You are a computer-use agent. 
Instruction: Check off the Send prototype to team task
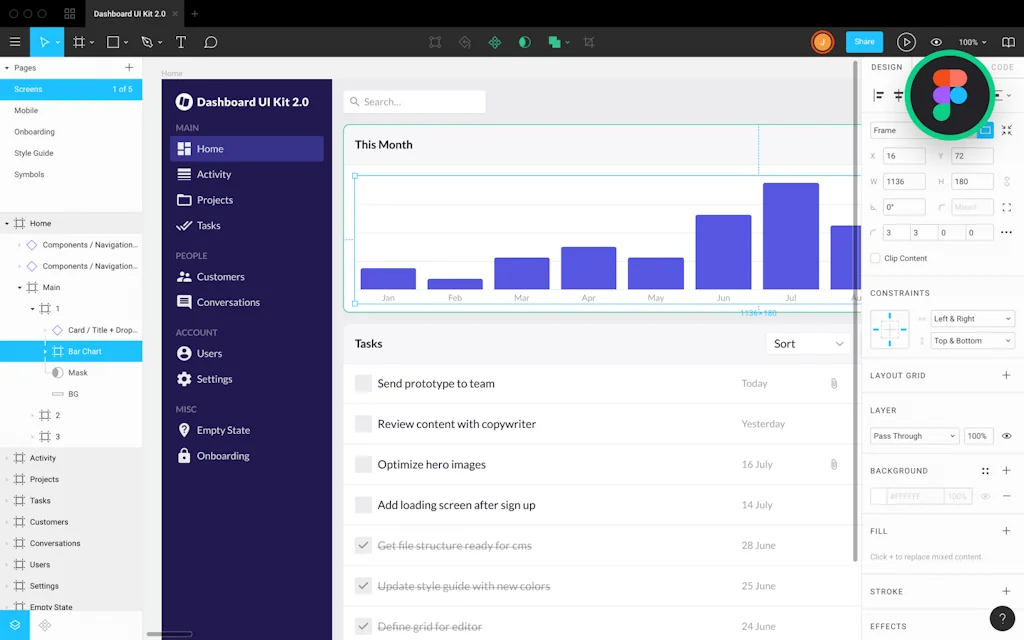[363, 383]
